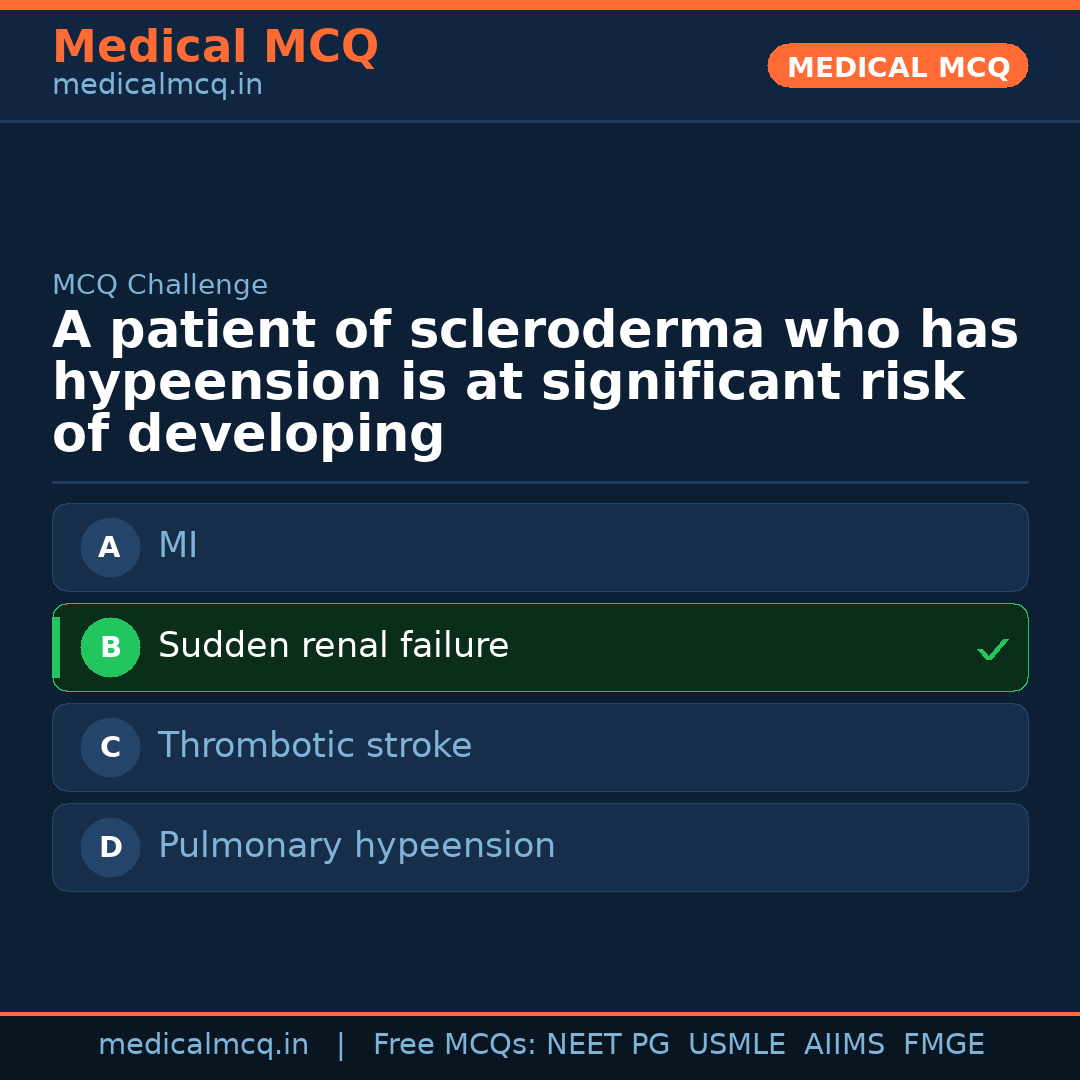The height and width of the screenshot is (1080, 1080).
Task: Click the letter A circle icon
Action: coord(110,547)
